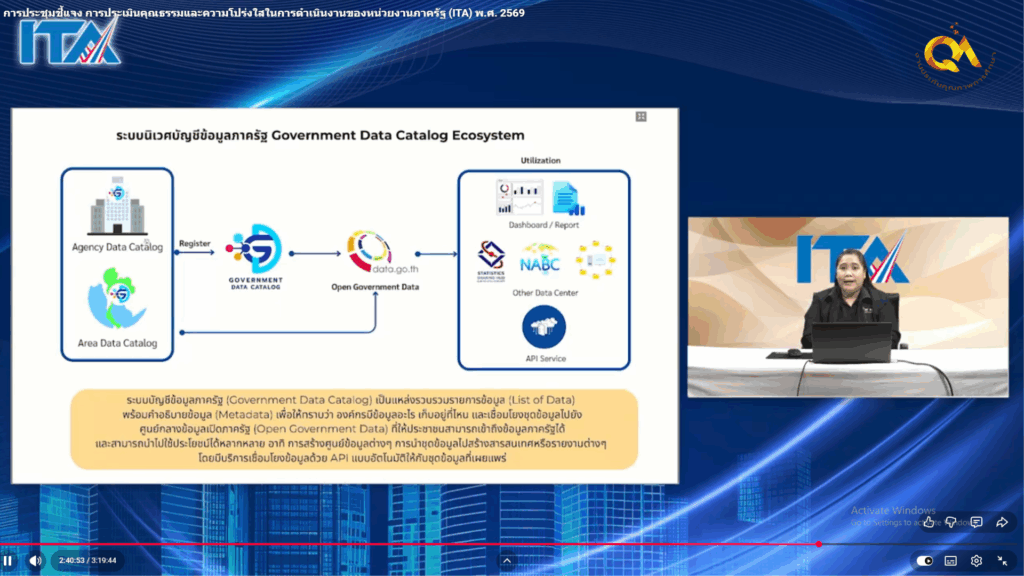Open the player settings gear
Screen dimensions: 1024x576
coord(976,561)
